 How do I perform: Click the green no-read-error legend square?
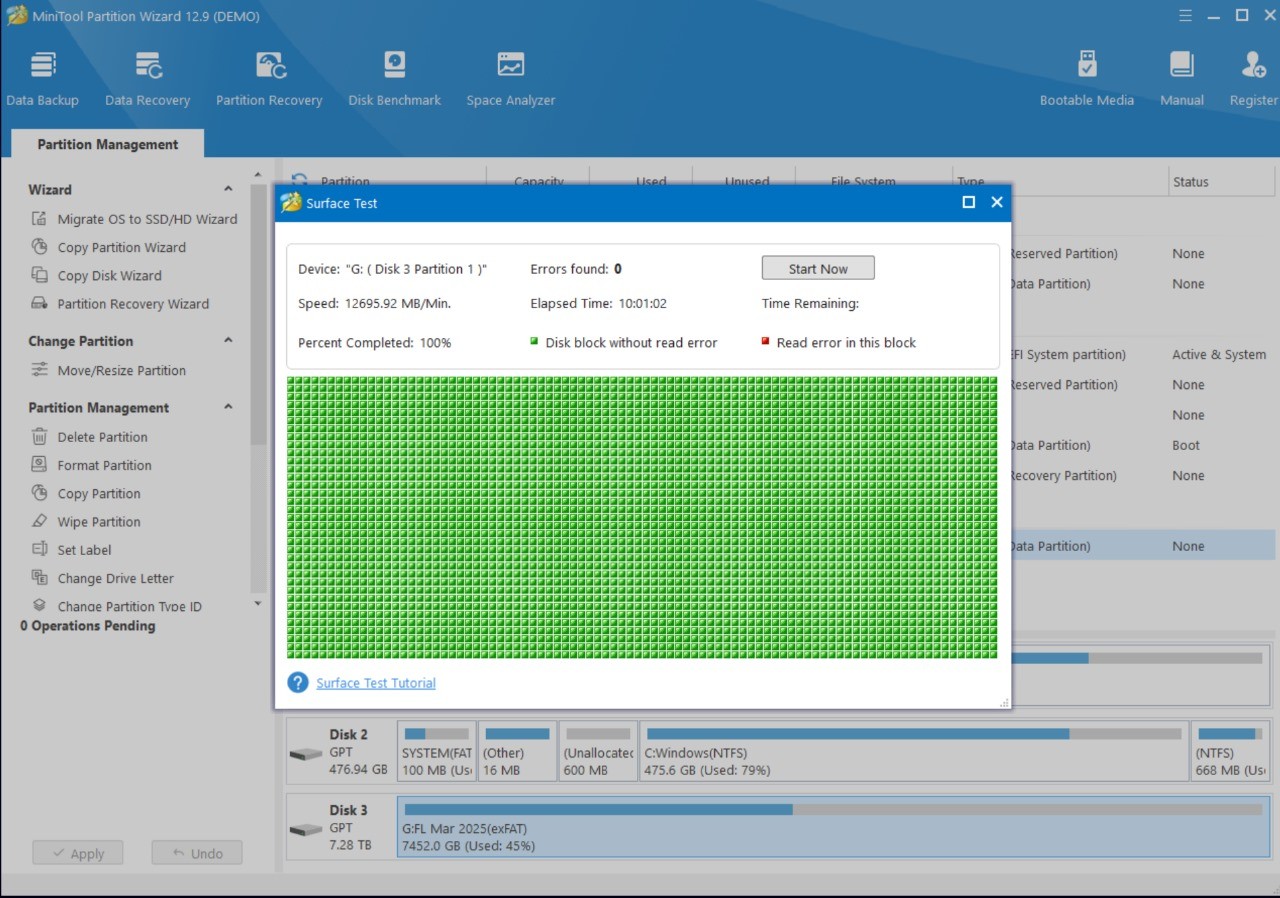534,341
